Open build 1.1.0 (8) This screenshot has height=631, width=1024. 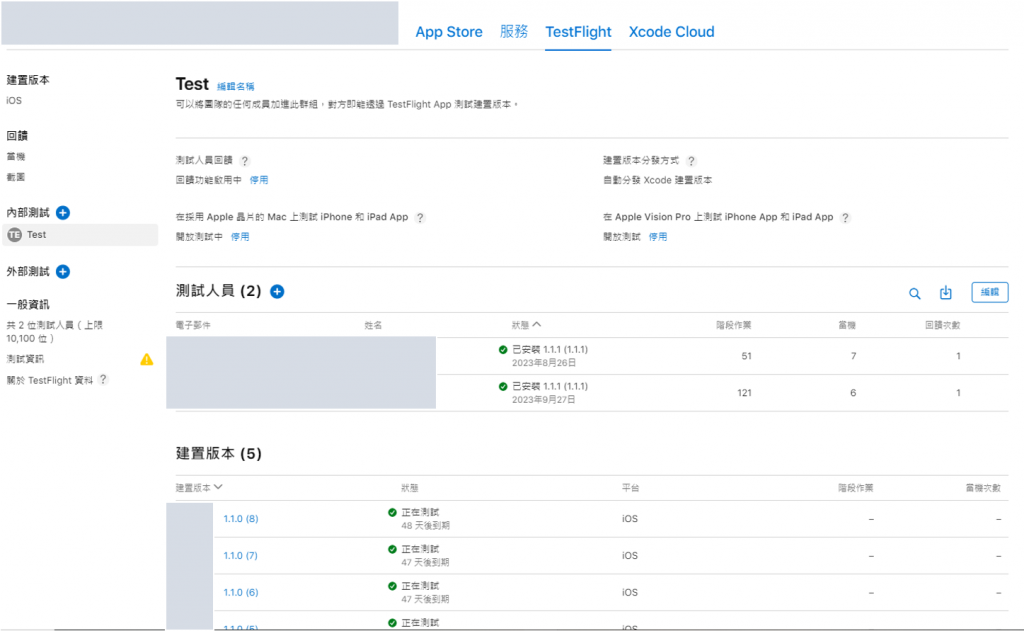[241, 519]
